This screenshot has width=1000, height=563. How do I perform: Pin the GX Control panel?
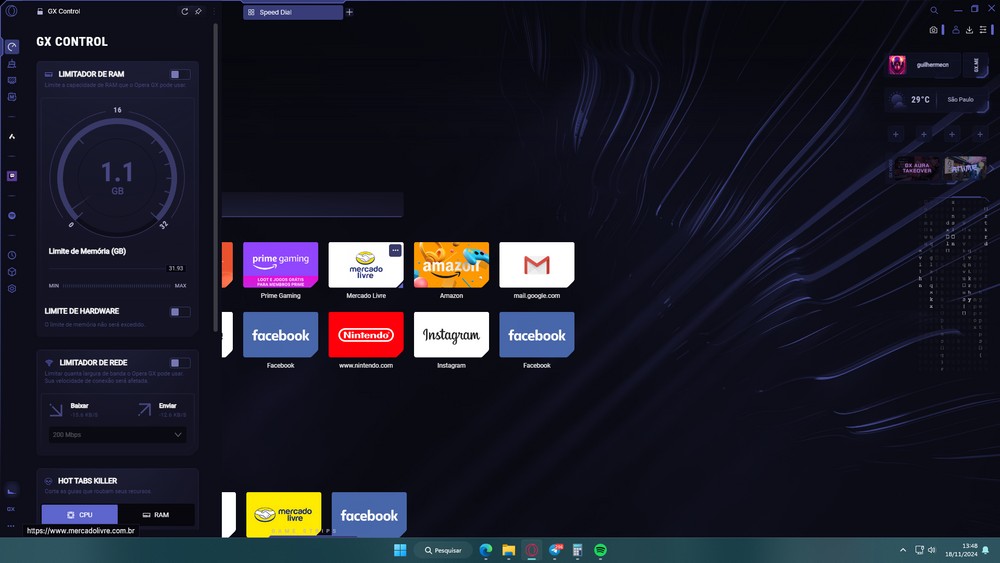click(x=198, y=11)
